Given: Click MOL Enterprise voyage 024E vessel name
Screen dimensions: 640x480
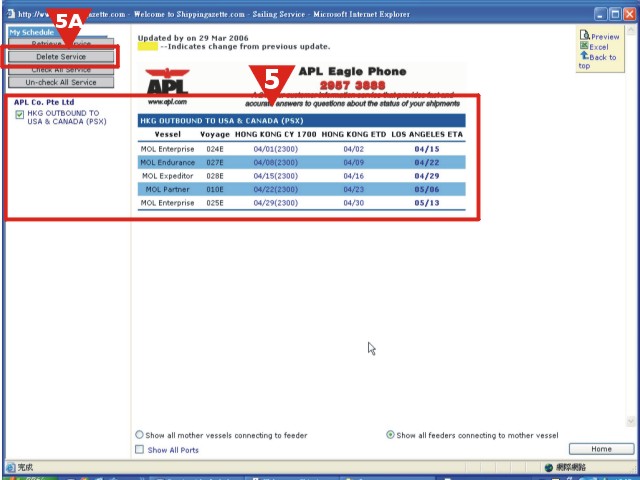Looking at the screenshot, I should click(167, 149).
